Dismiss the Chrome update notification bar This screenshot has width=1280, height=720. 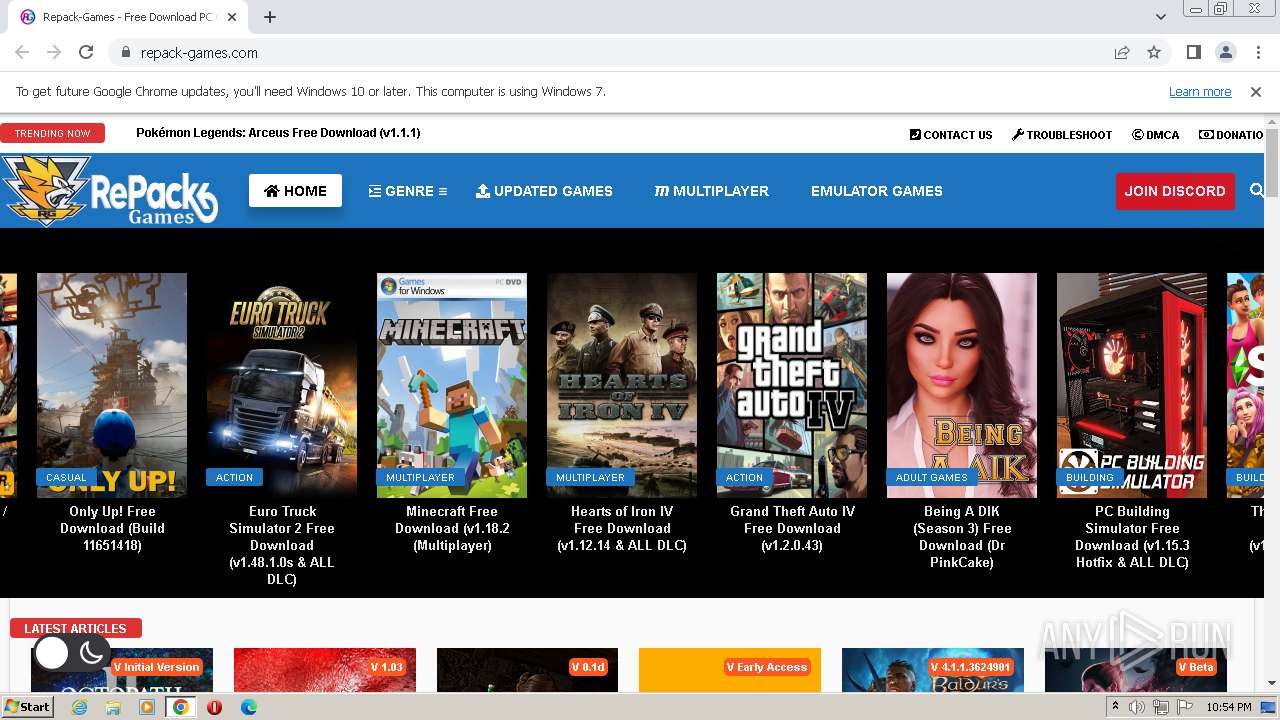pos(1256,91)
